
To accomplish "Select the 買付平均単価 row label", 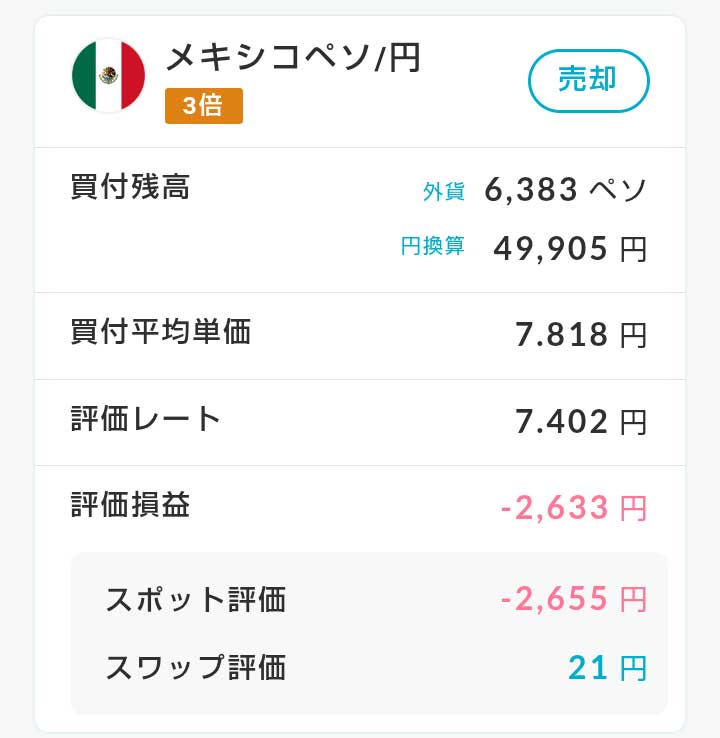I will [160, 331].
